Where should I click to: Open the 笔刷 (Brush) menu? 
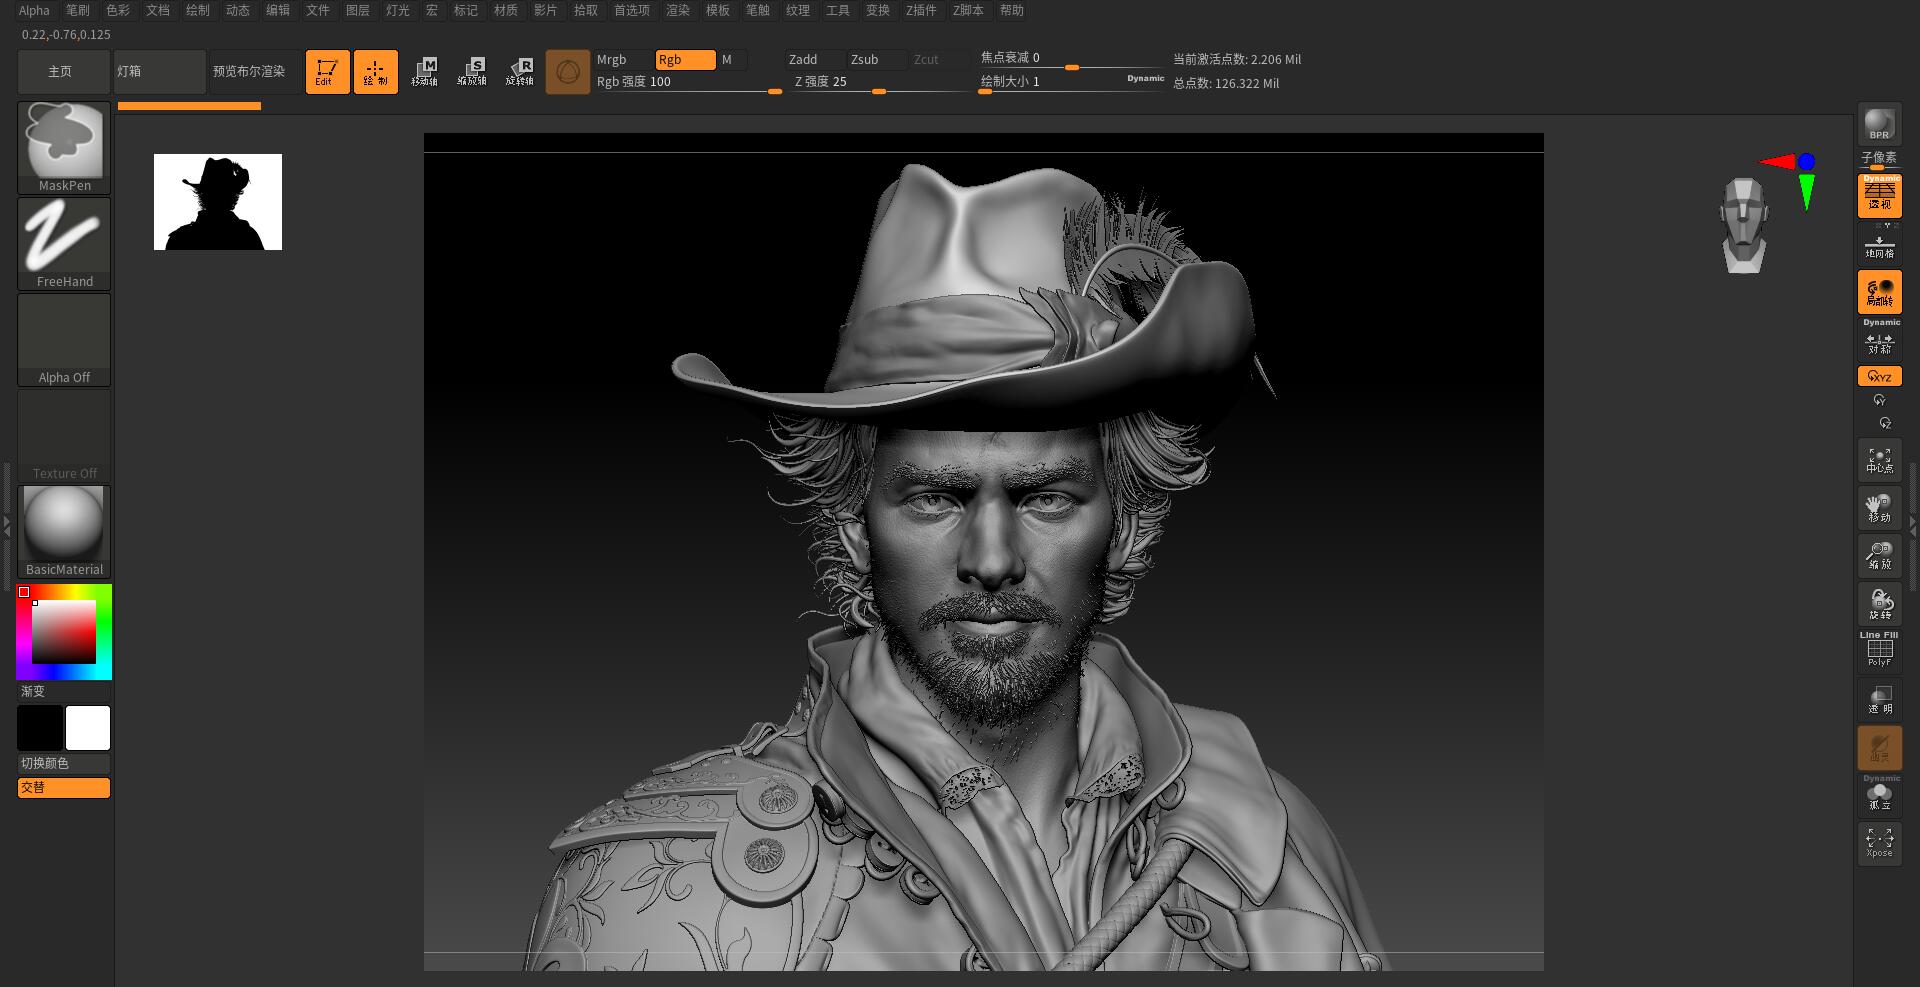(x=77, y=10)
